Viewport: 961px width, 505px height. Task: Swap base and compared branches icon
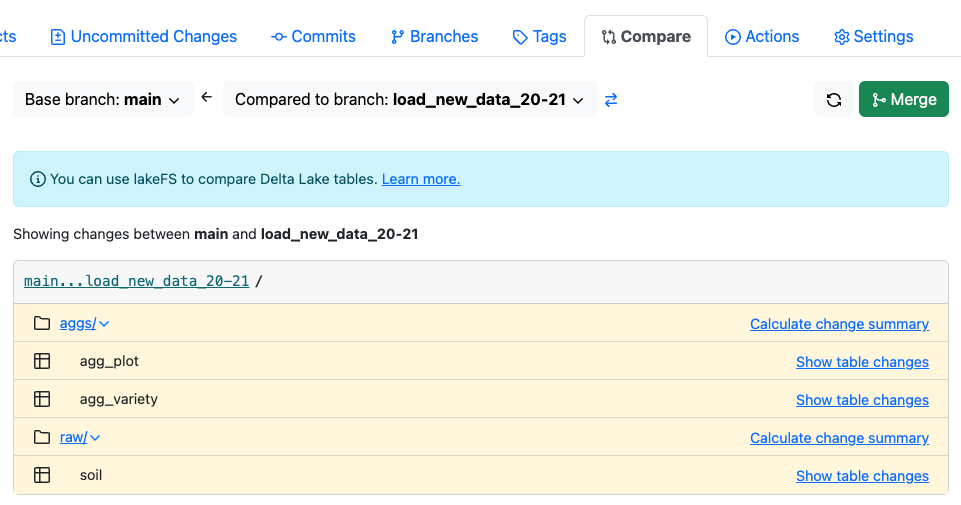611,100
